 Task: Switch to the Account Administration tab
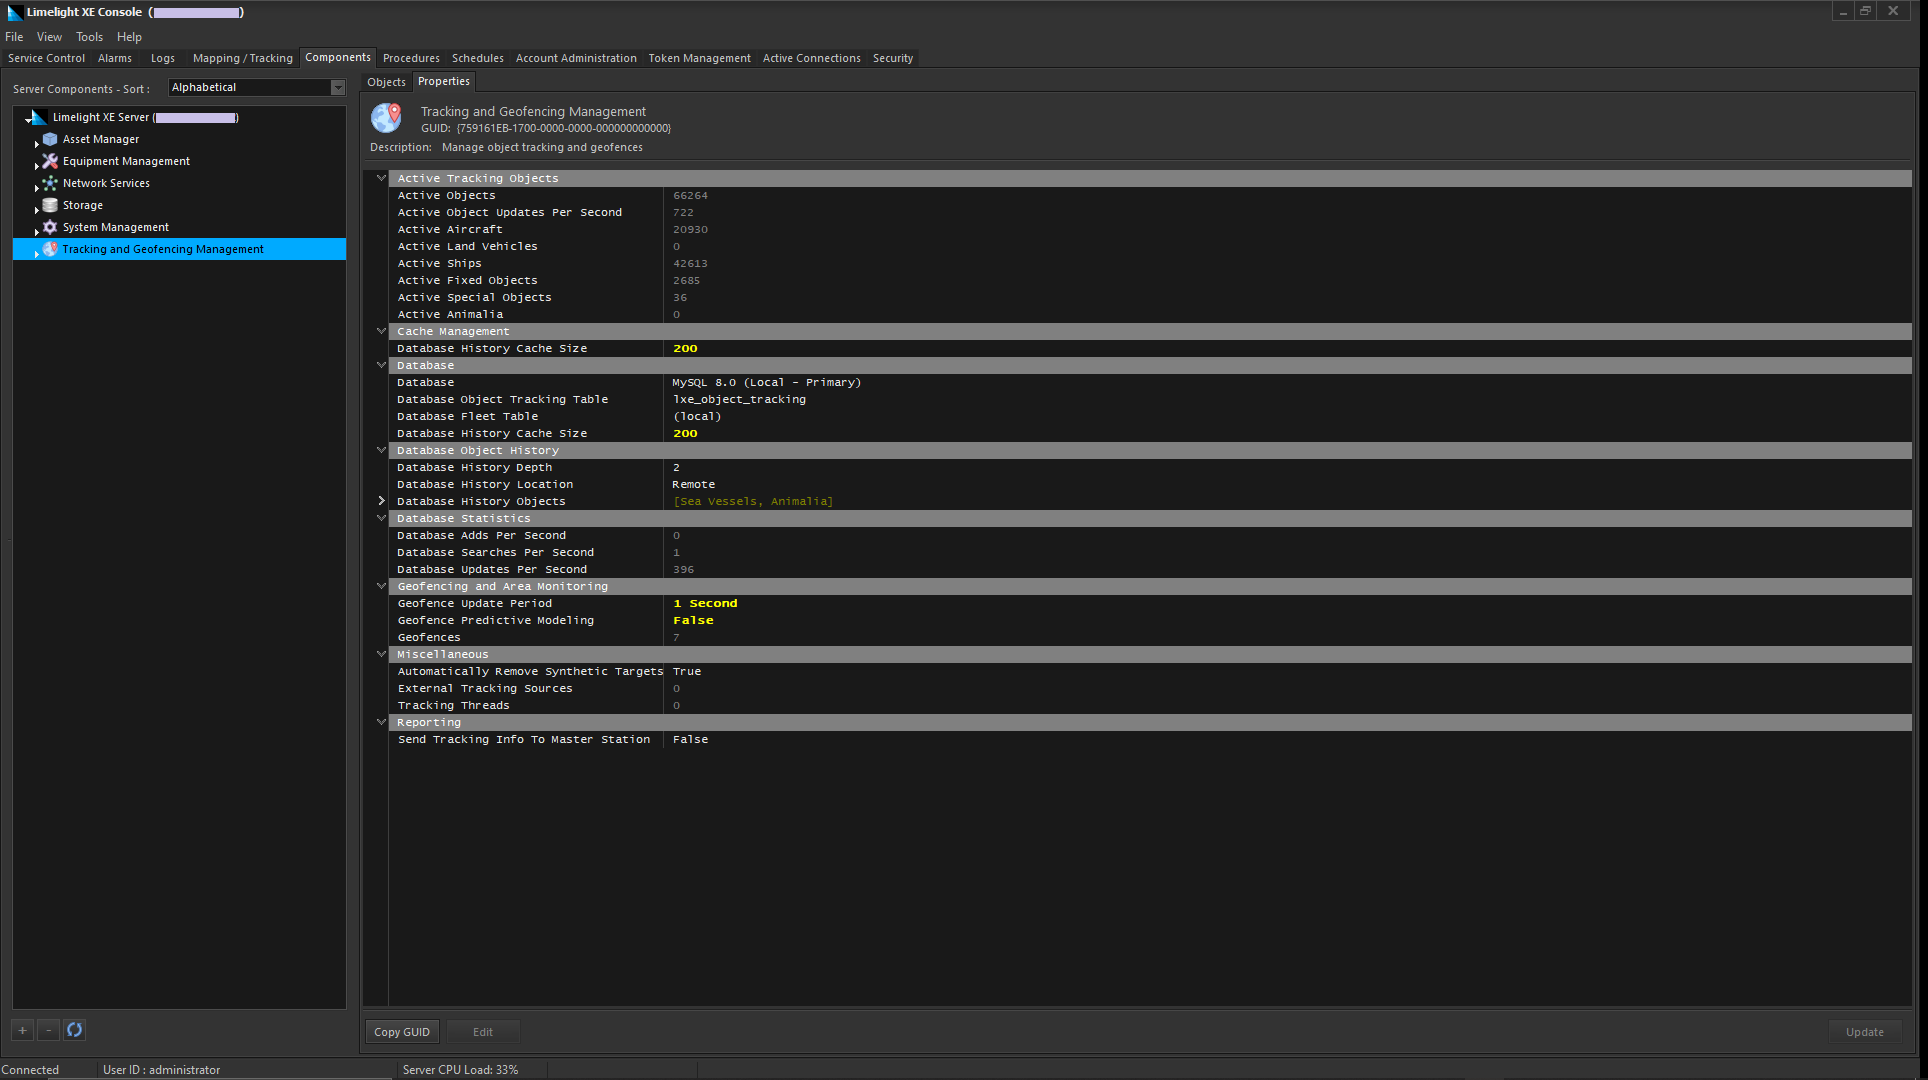[576, 58]
